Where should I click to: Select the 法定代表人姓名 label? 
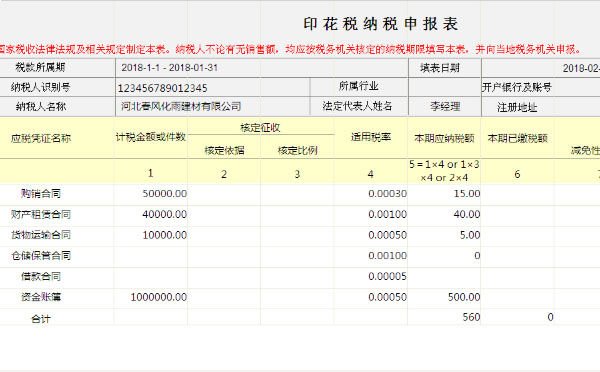coord(357,106)
